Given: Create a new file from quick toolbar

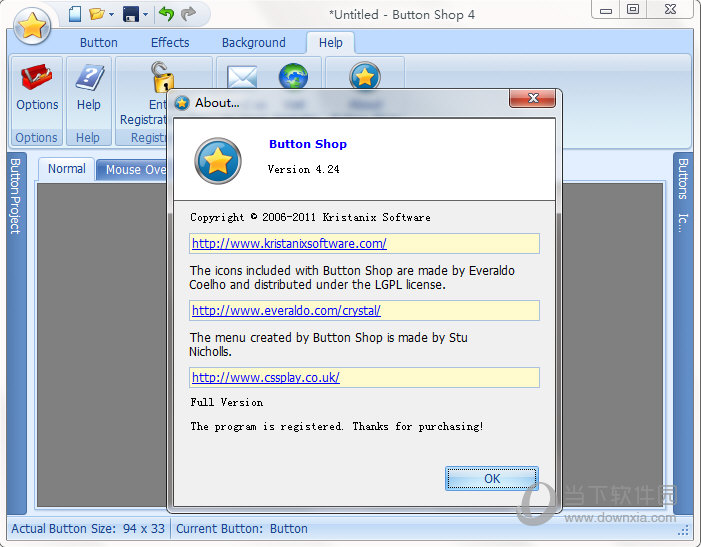Looking at the screenshot, I should (75, 14).
